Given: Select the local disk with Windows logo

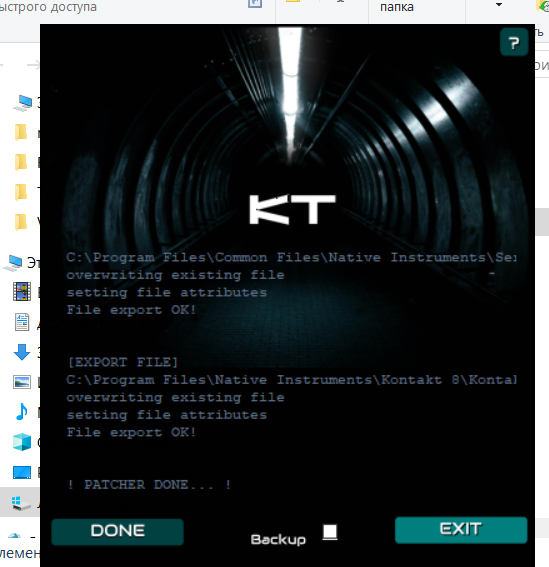Looking at the screenshot, I should coord(20,503).
